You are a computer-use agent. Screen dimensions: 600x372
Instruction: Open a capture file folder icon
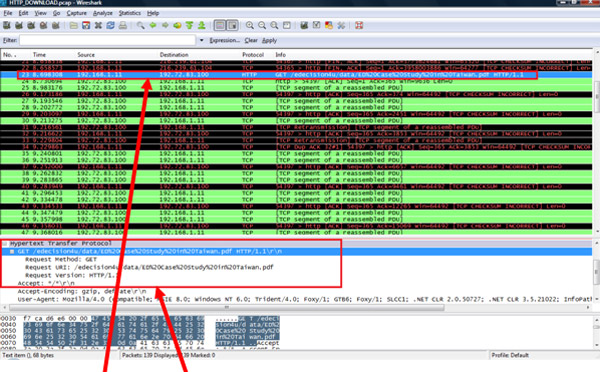(x=73, y=26)
